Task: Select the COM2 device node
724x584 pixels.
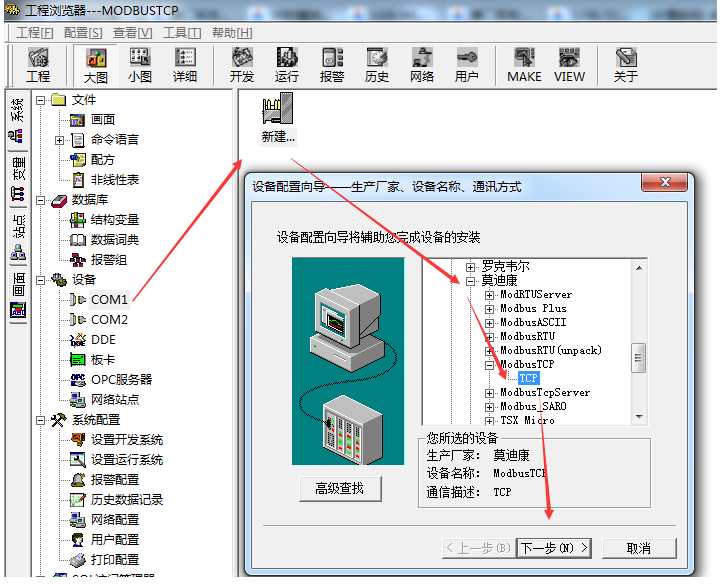Action: [109, 319]
